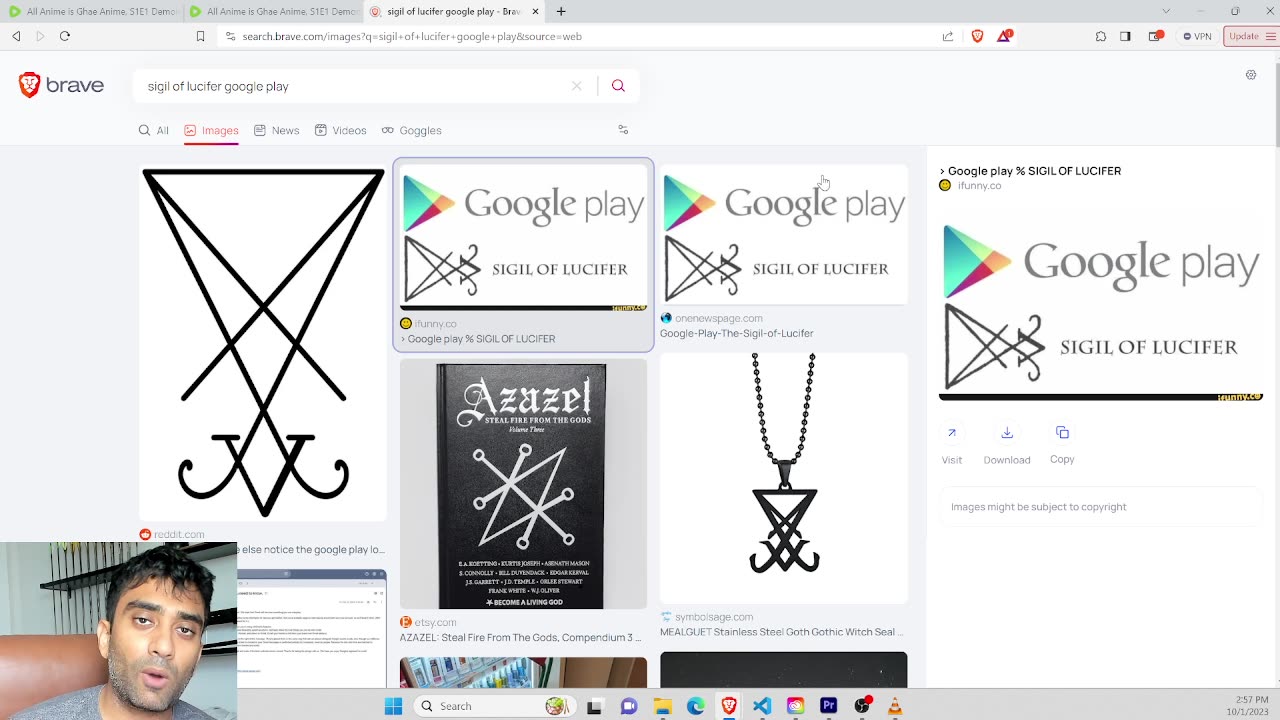
Task: Reload the page
Action: 65,36
